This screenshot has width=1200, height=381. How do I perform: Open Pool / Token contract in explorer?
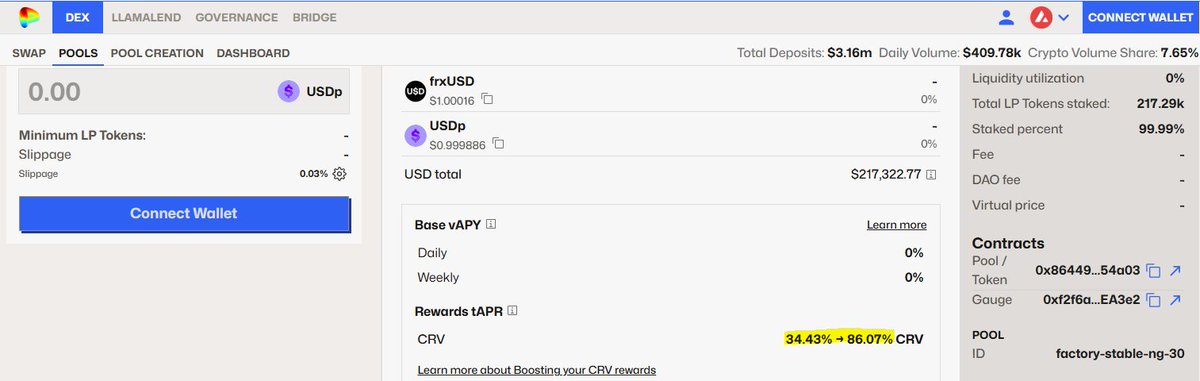(x=1175, y=271)
